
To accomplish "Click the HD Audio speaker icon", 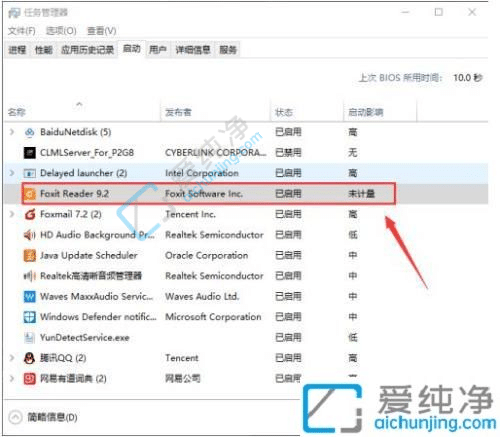I will (29, 235).
